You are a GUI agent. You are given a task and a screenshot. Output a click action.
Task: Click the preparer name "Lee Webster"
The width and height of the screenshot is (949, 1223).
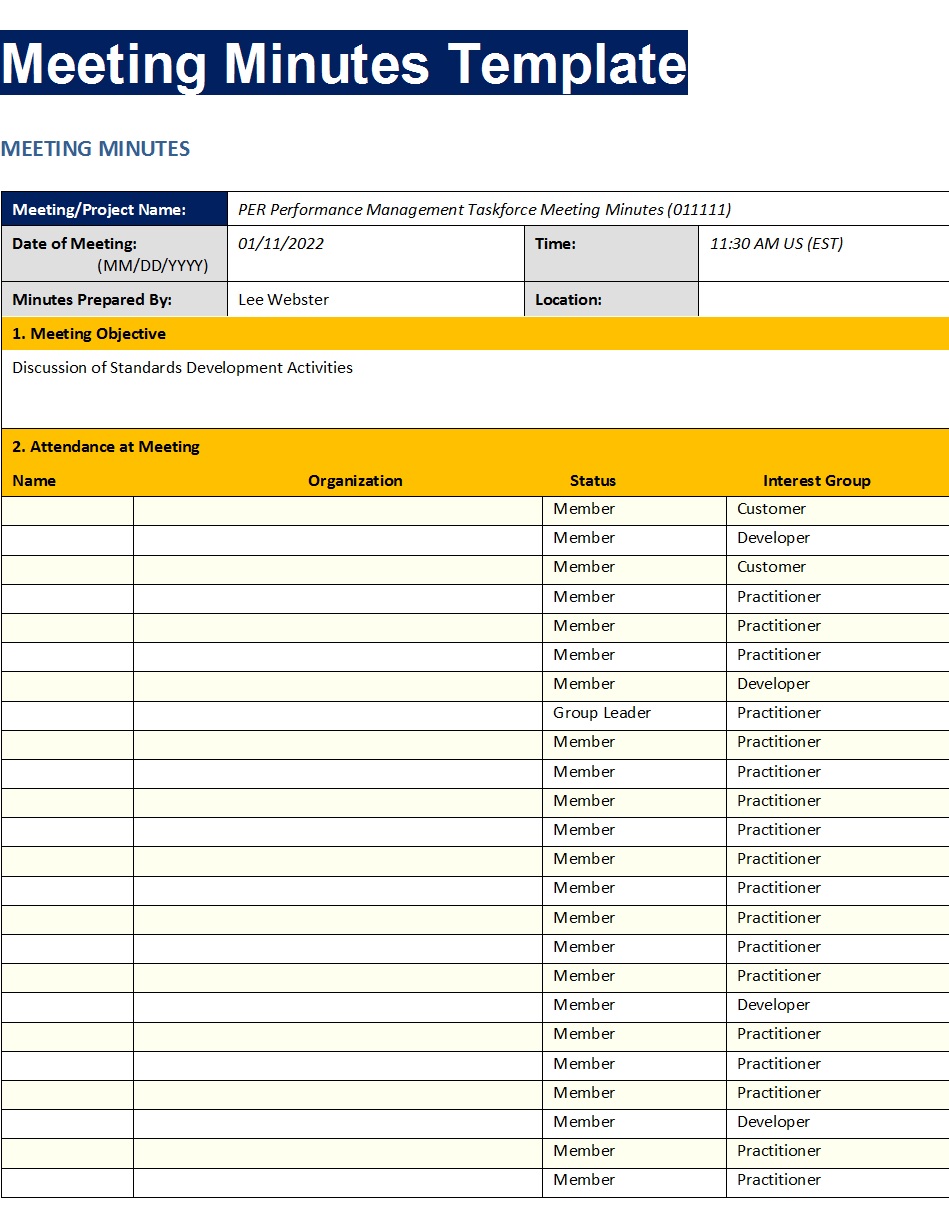coord(283,299)
